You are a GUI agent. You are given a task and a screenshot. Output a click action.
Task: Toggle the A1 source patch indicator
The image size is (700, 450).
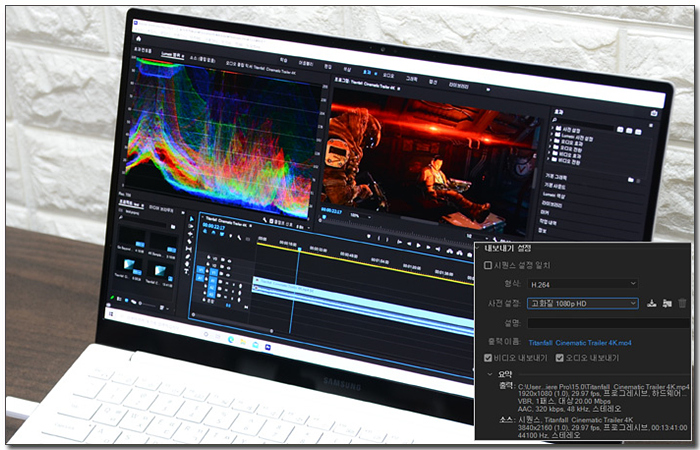[x=200, y=278]
